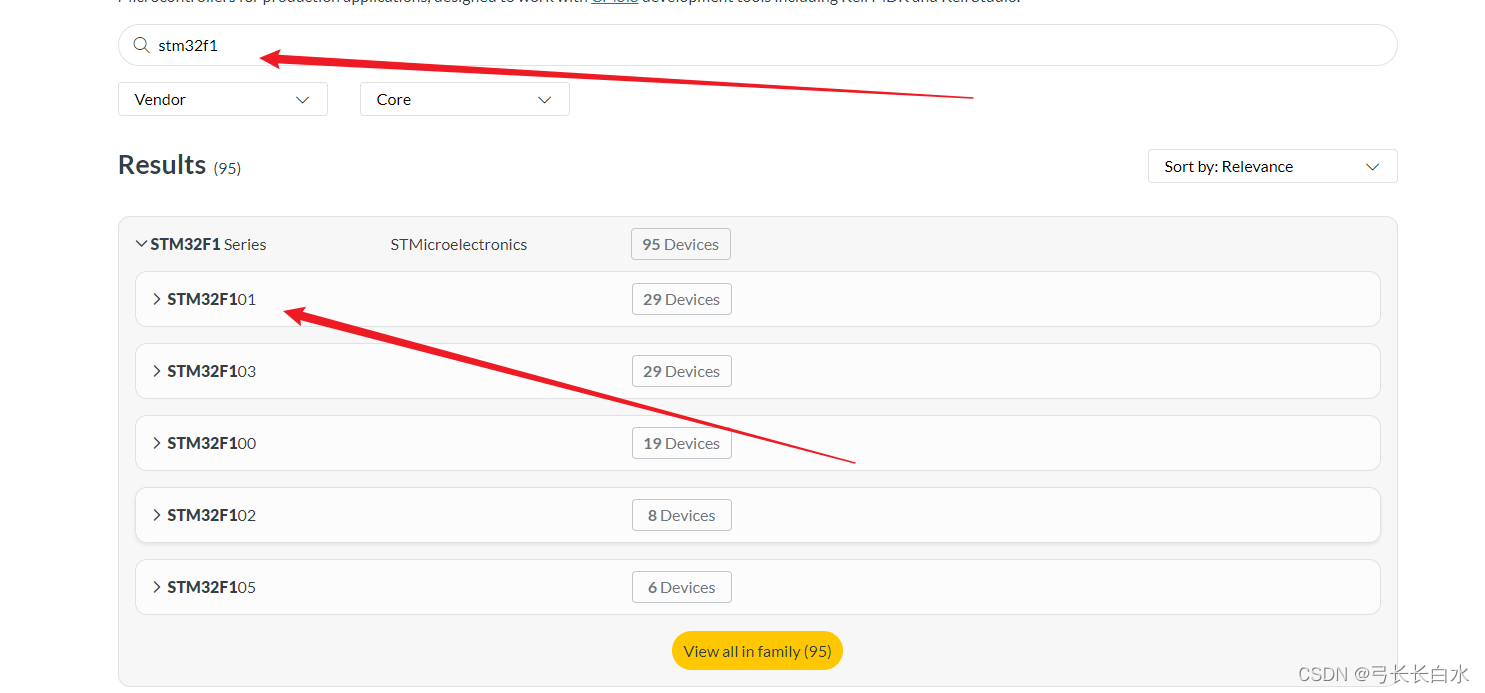Expand the STM32F103 row chevron
Image resolution: width=1485 pixels, height=693 pixels.
point(156,371)
